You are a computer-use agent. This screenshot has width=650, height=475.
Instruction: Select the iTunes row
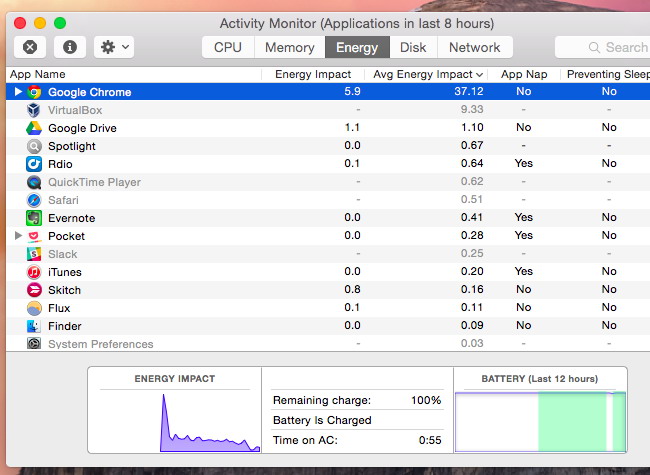[x=328, y=272]
